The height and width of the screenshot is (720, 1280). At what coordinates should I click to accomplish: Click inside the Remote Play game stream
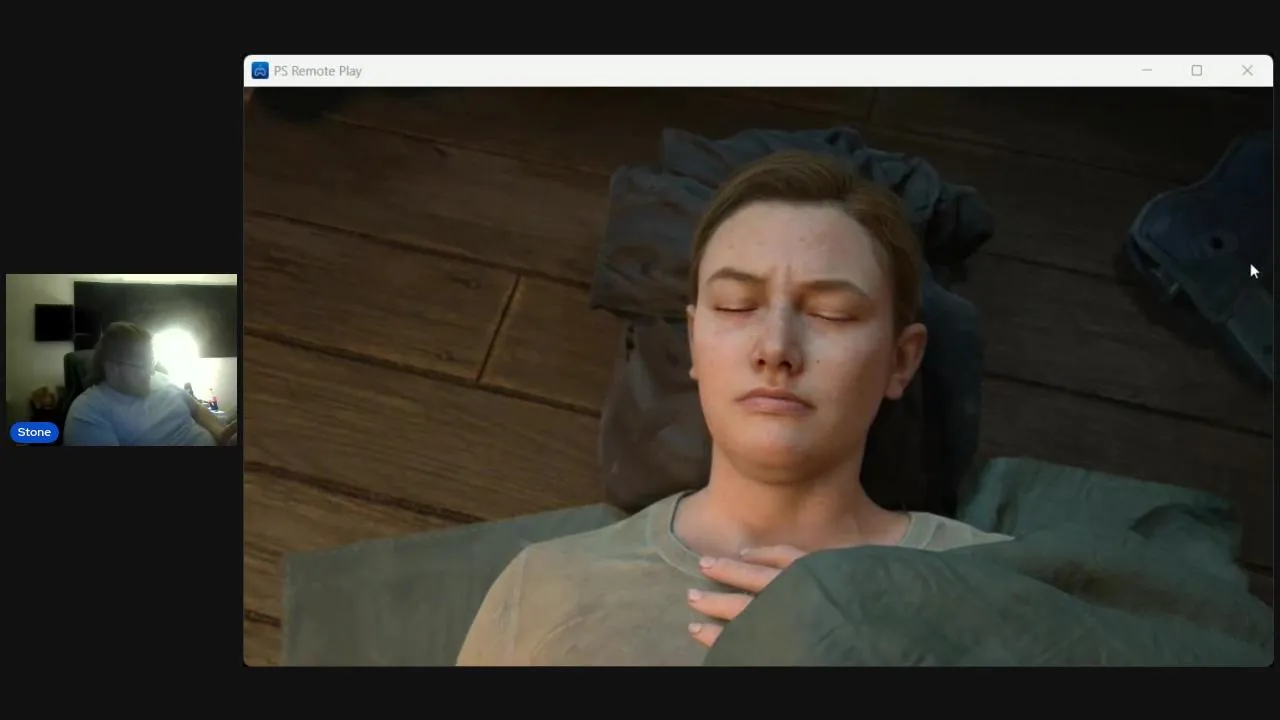click(x=758, y=376)
